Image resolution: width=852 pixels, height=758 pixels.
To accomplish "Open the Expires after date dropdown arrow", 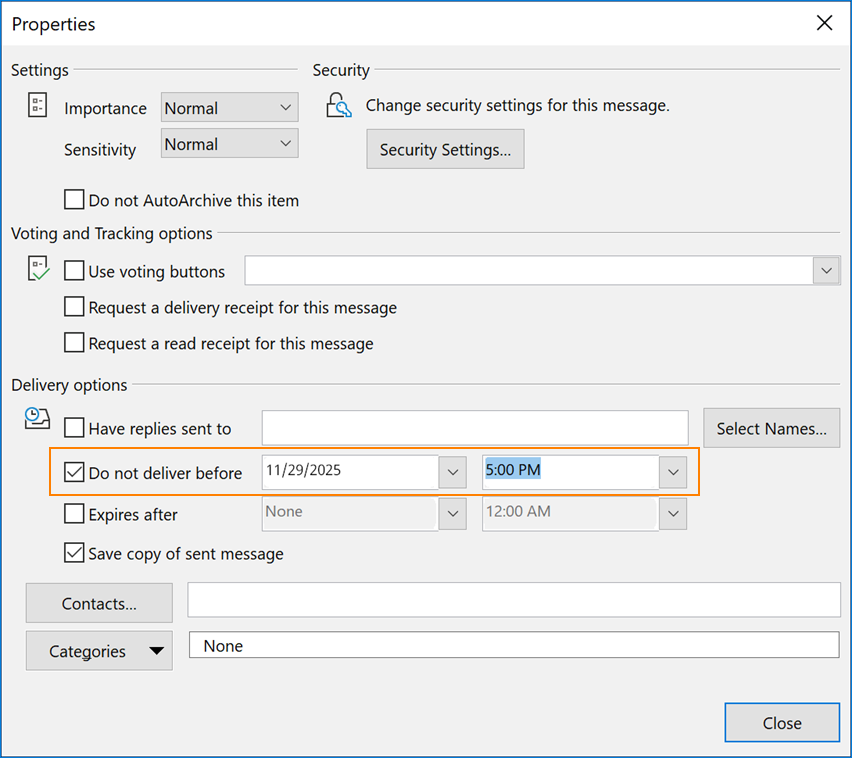I will tap(453, 513).
